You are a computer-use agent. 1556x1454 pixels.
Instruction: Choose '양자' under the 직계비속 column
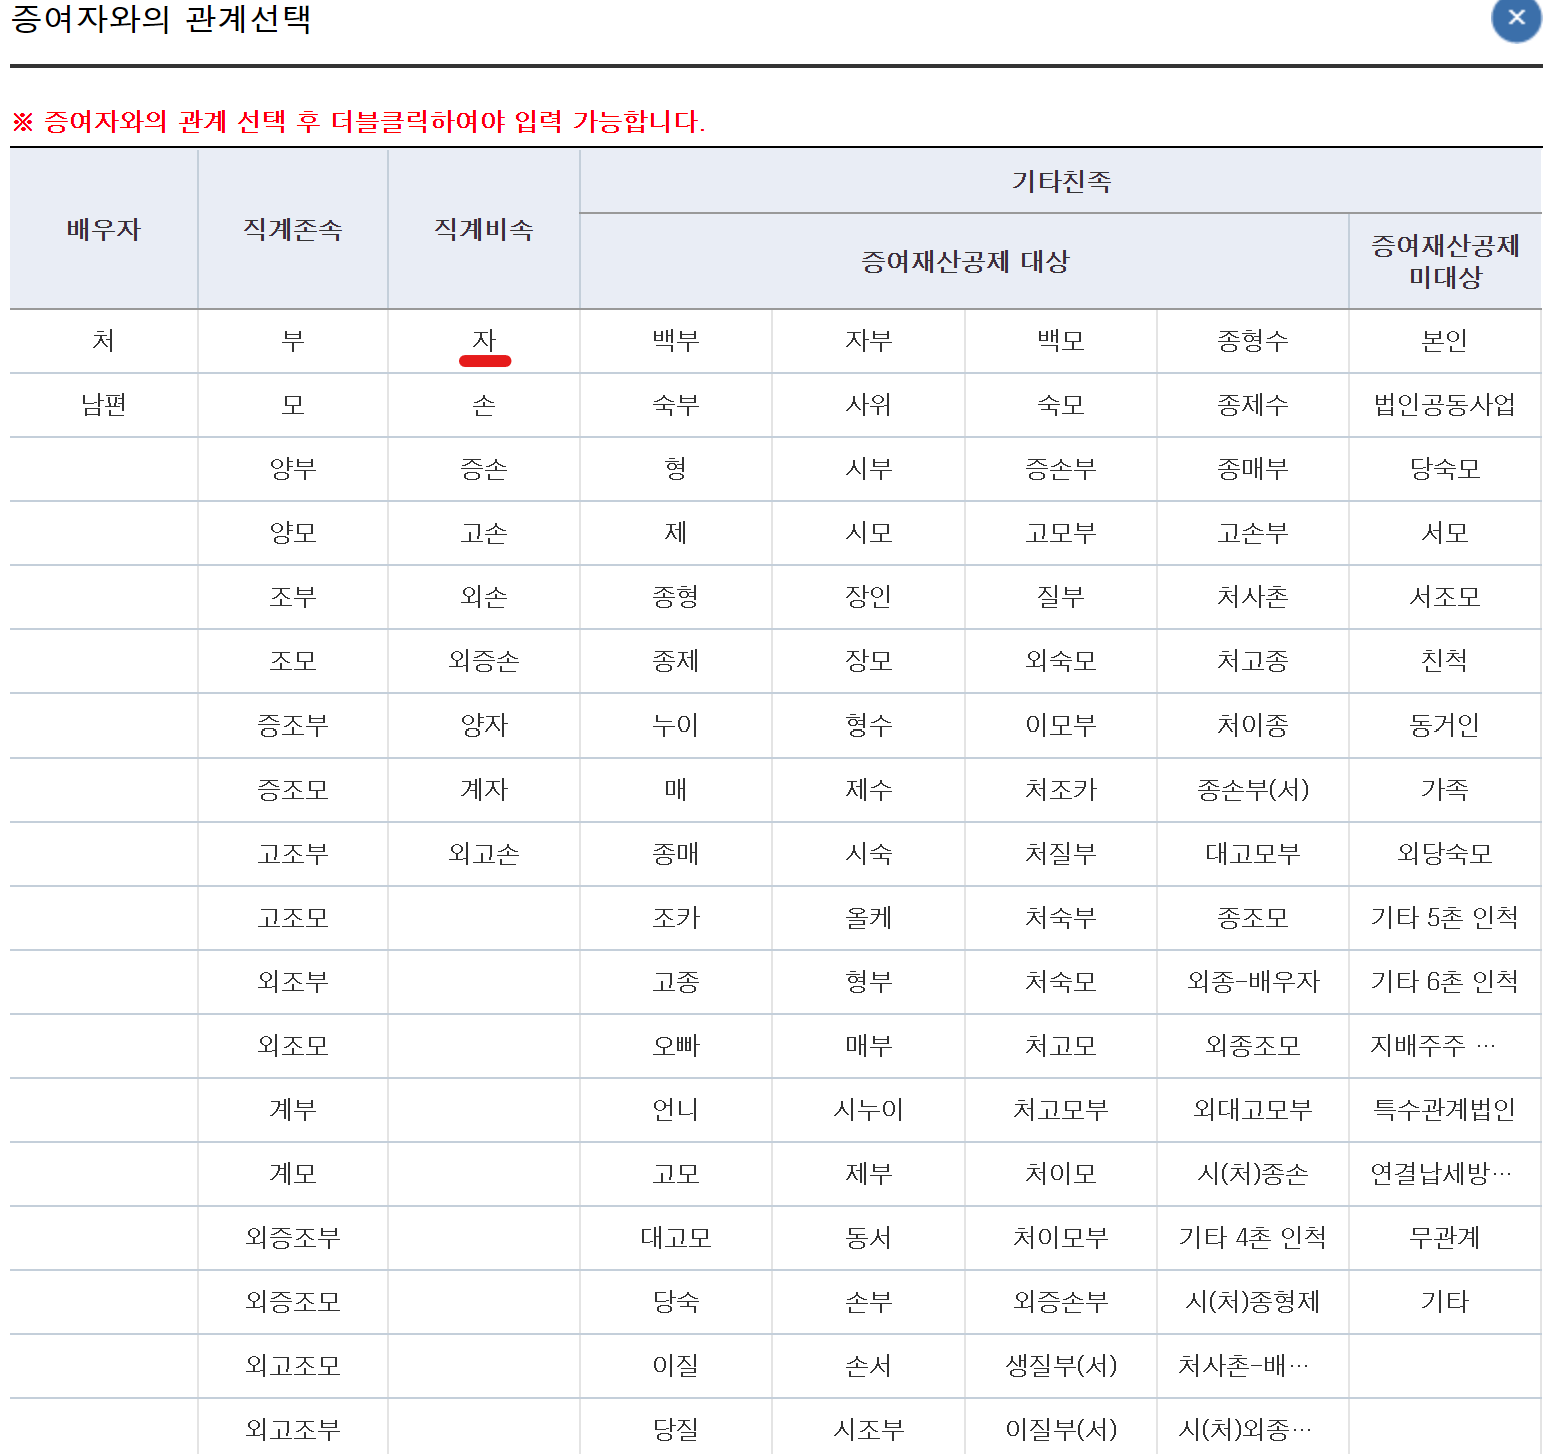point(483,725)
